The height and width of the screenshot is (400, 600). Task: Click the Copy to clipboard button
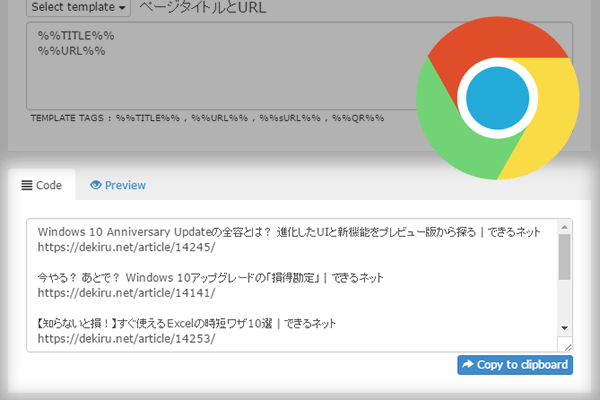pos(515,365)
